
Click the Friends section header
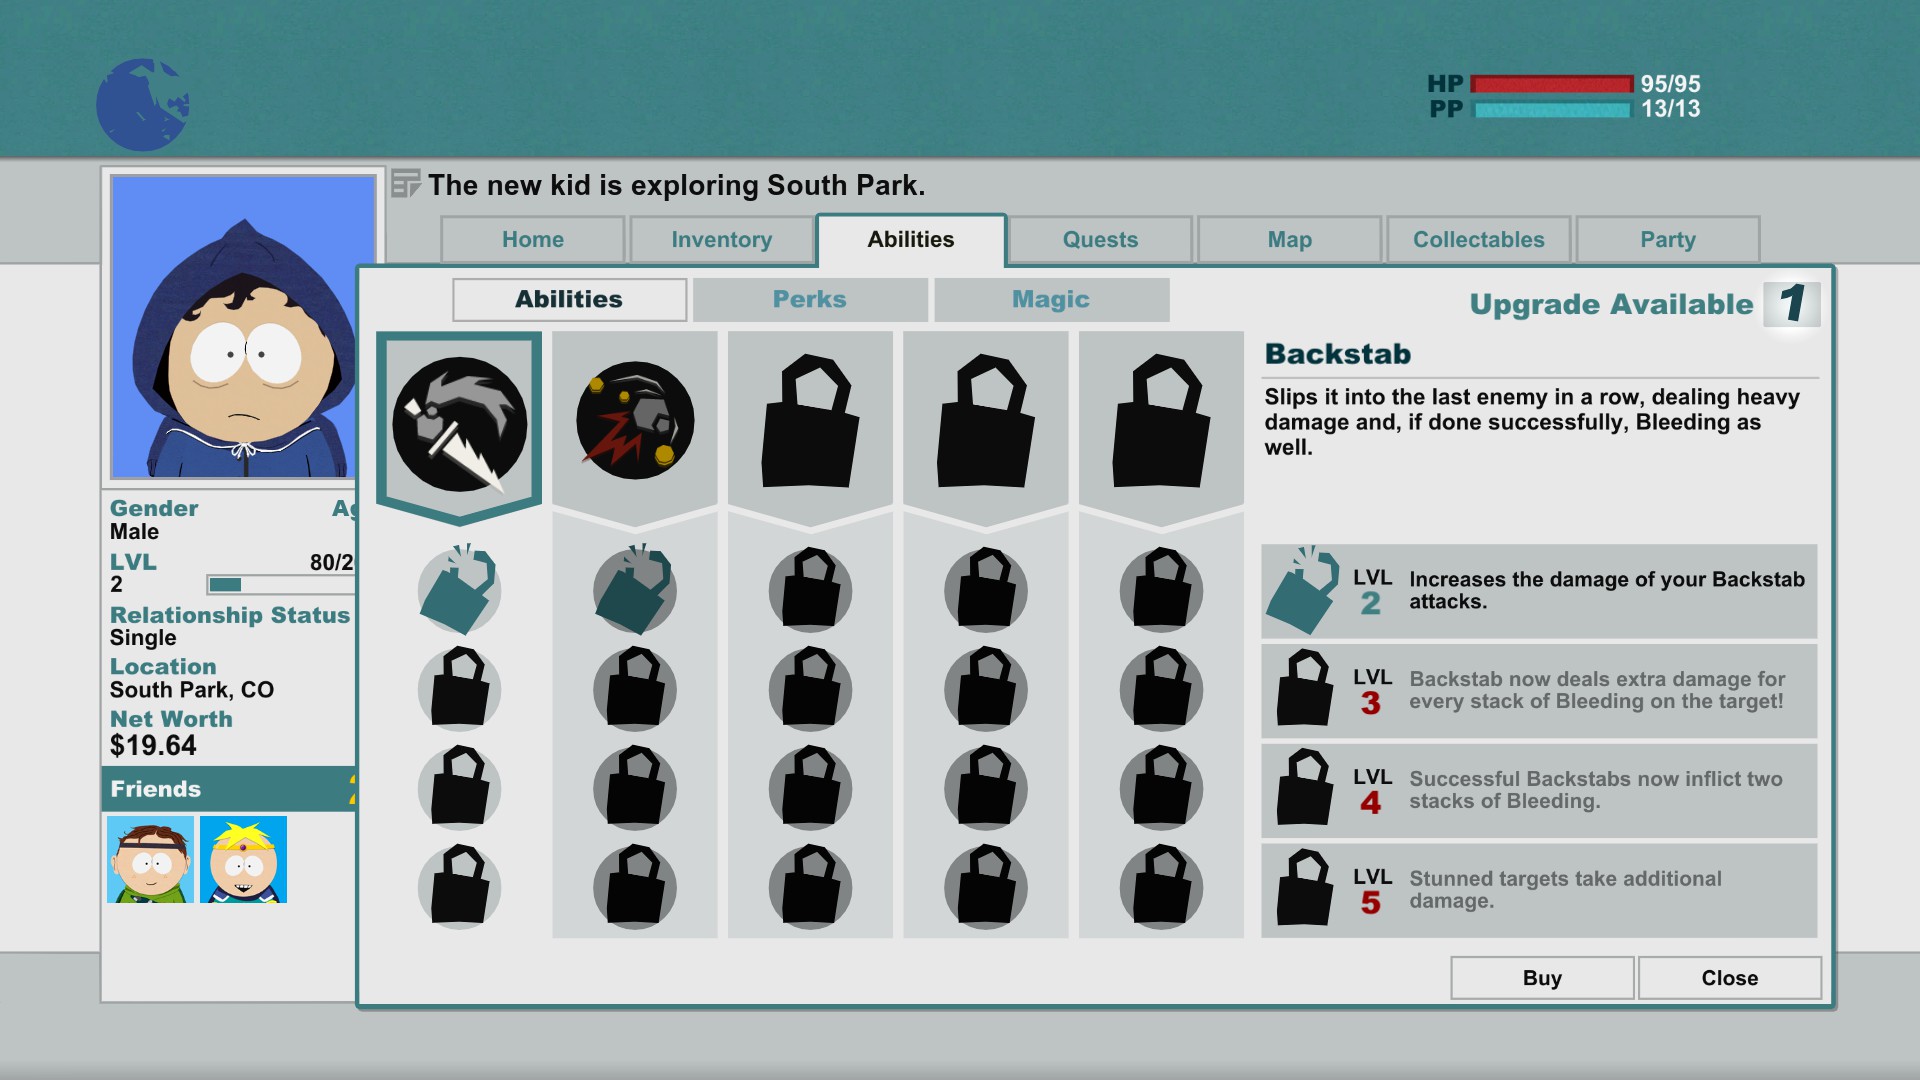pyautogui.click(x=229, y=789)
